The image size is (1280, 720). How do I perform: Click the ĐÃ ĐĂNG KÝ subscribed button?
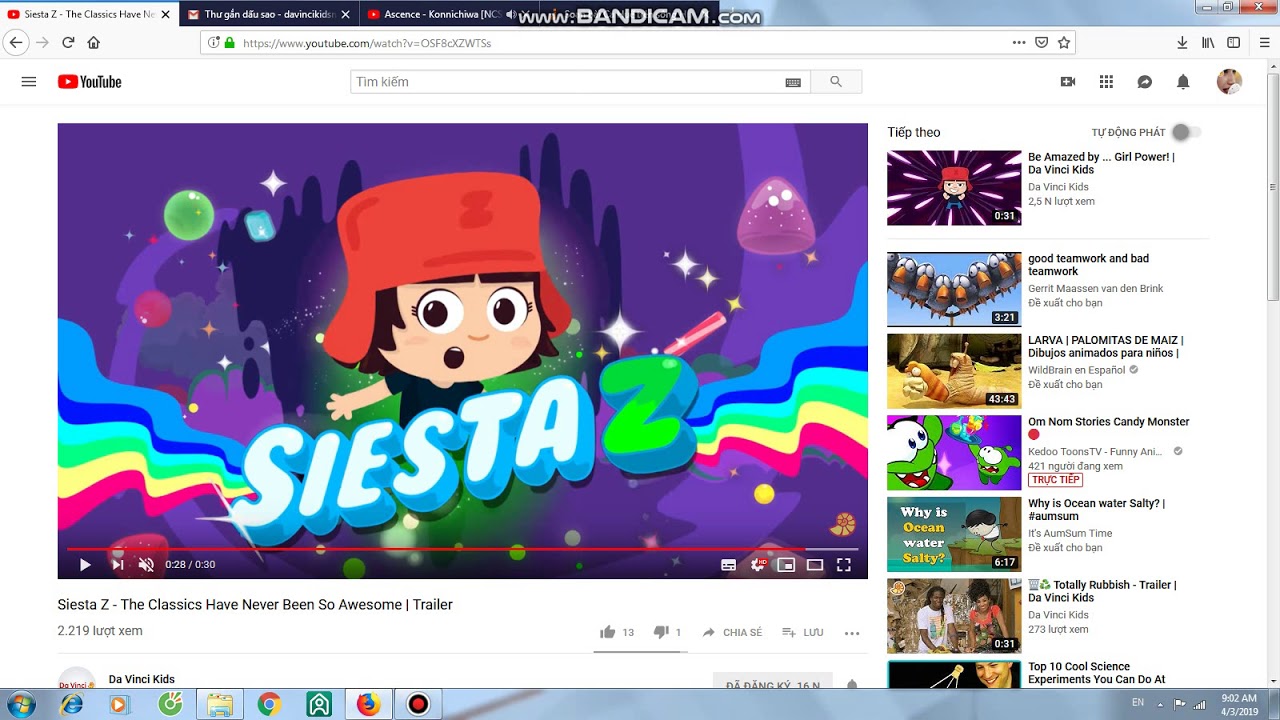pyautogui.click(x=773, y=685)
